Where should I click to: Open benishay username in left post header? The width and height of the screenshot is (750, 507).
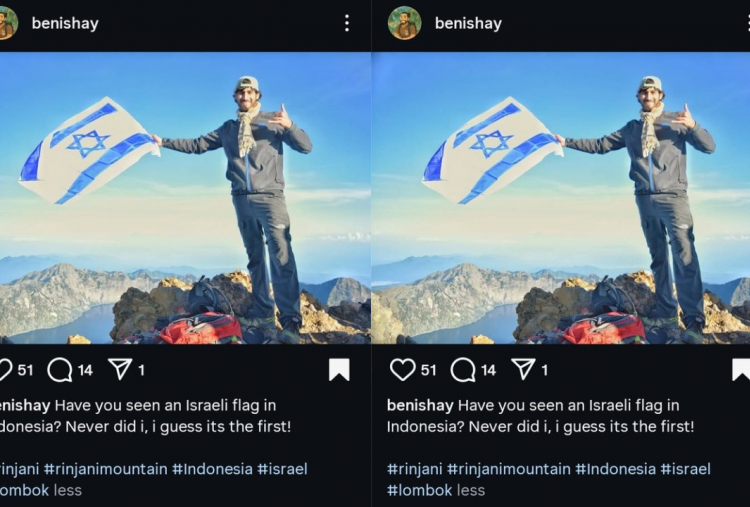click(65, 23)
